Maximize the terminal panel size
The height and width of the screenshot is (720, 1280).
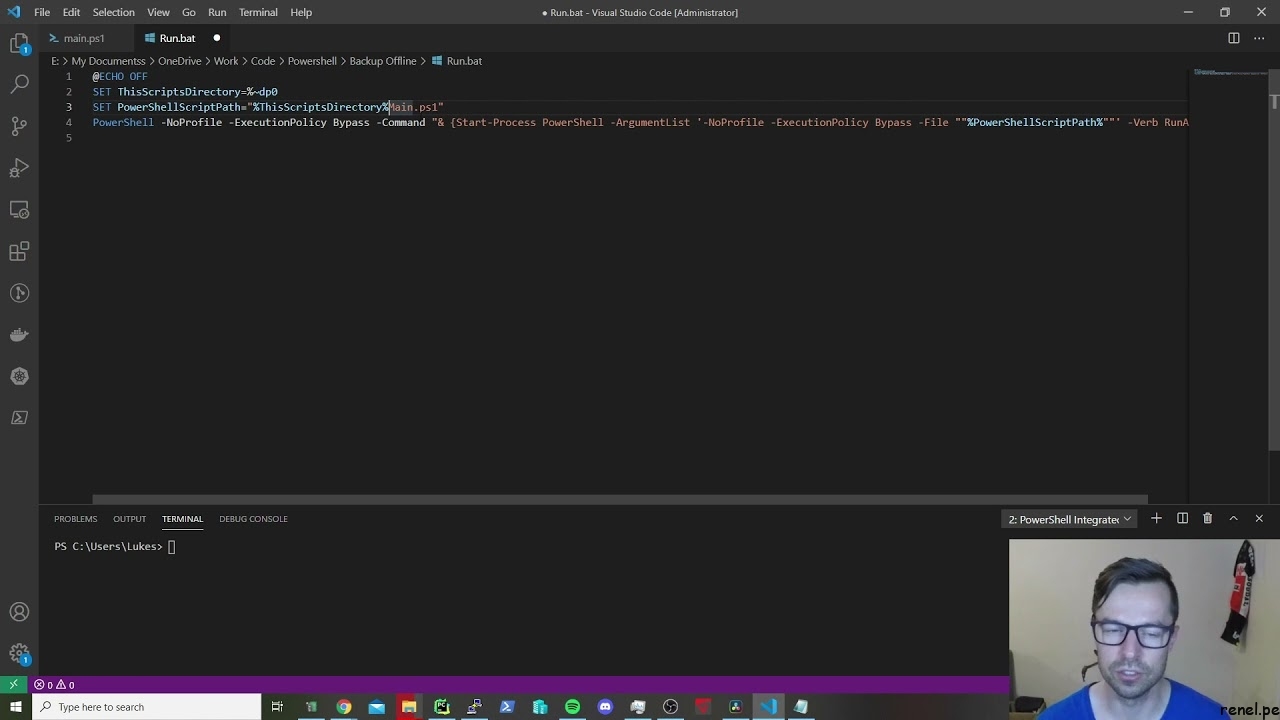coord(1233,519)
